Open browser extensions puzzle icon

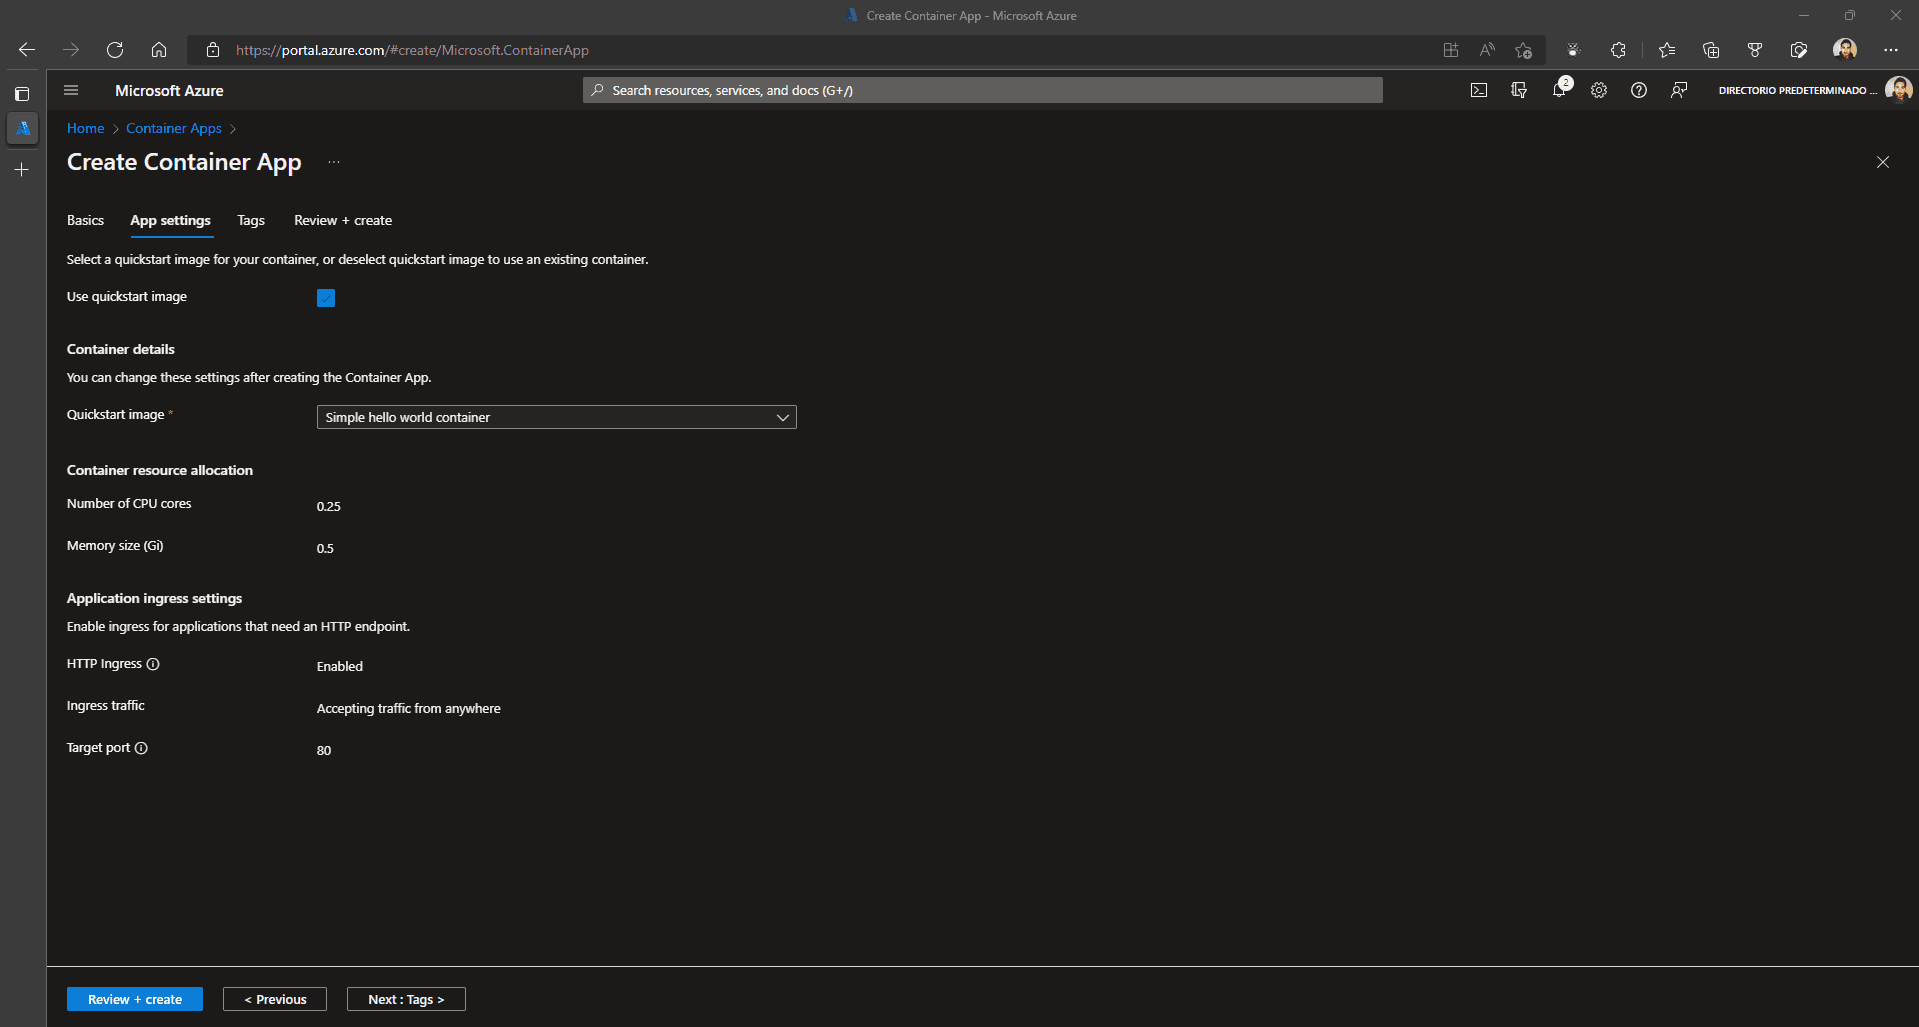point(1618,50)
